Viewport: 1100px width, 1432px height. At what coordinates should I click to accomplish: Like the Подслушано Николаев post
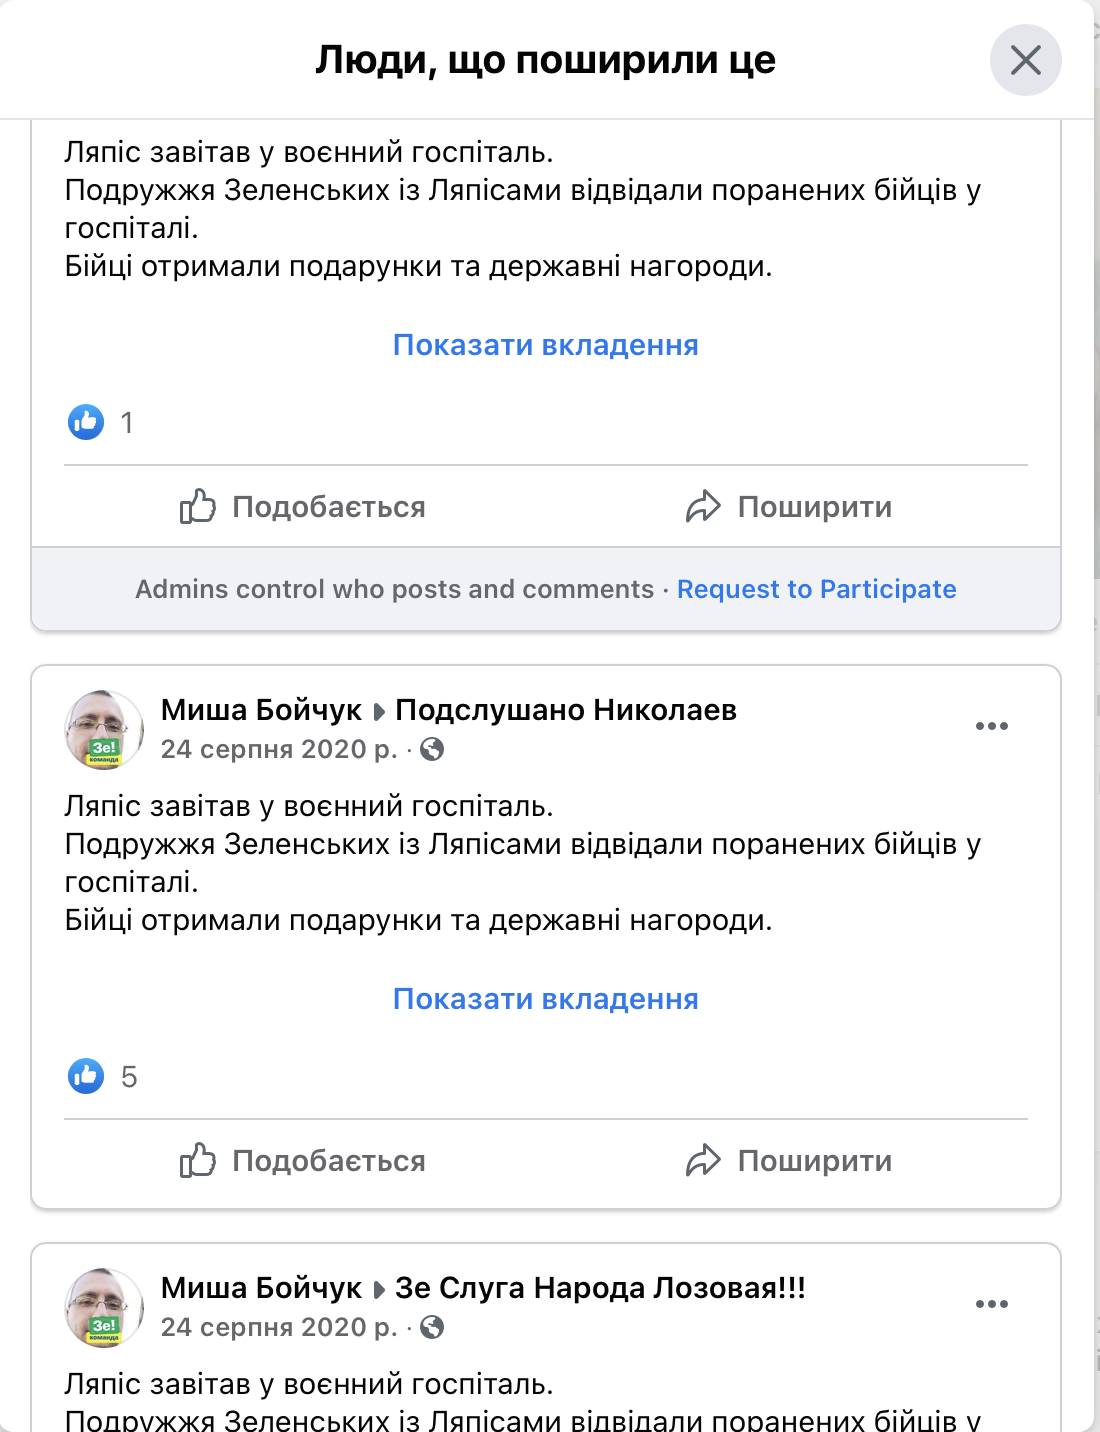pos(303,1161)
